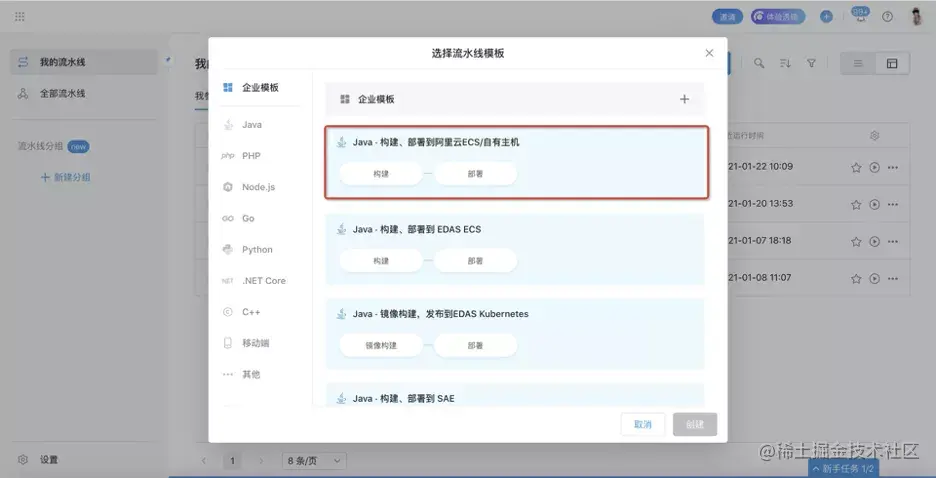Screen dimensions: 936x478
Task: Click 部署 stage in EDAS ECS template
Action: point(475,261)
